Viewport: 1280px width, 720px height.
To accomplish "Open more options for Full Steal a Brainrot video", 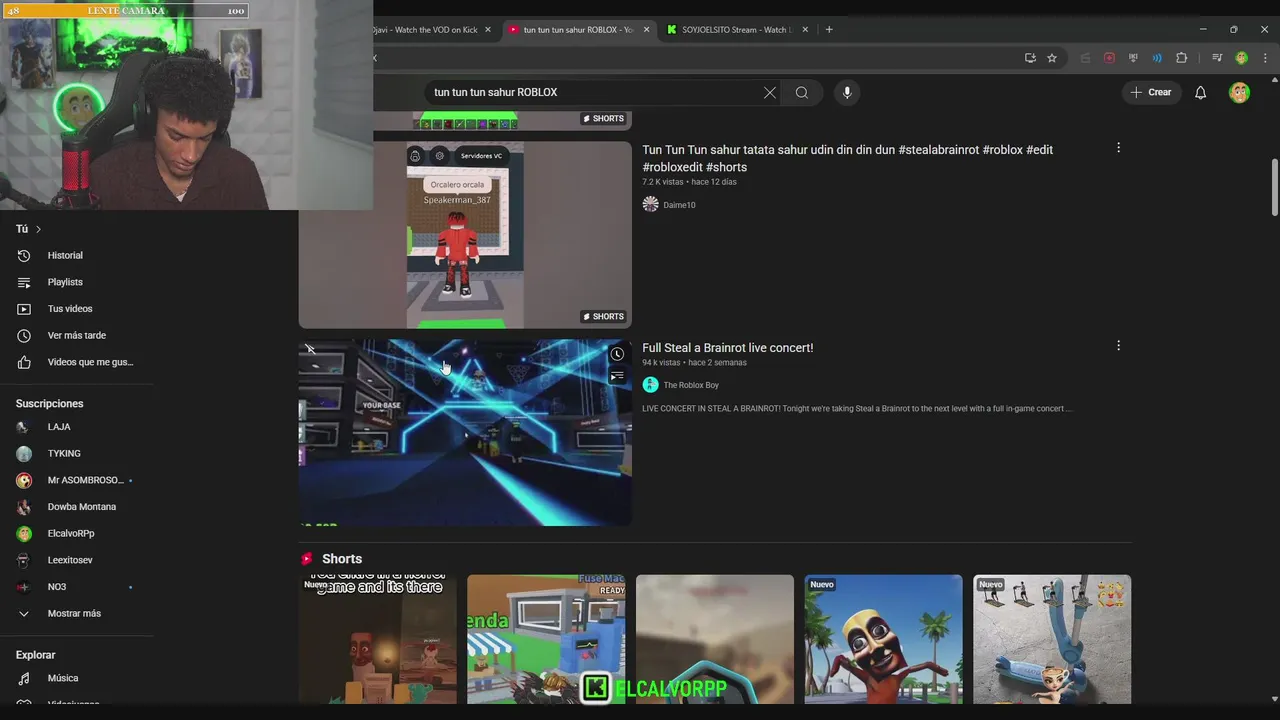I will click(1118, 346).
